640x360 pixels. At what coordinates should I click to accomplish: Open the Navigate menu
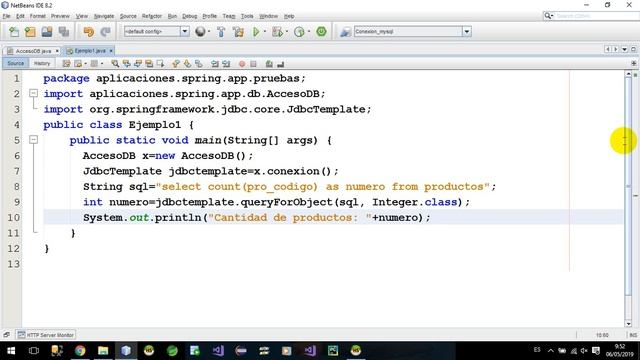pyautogui.click(x=104, y=16)
